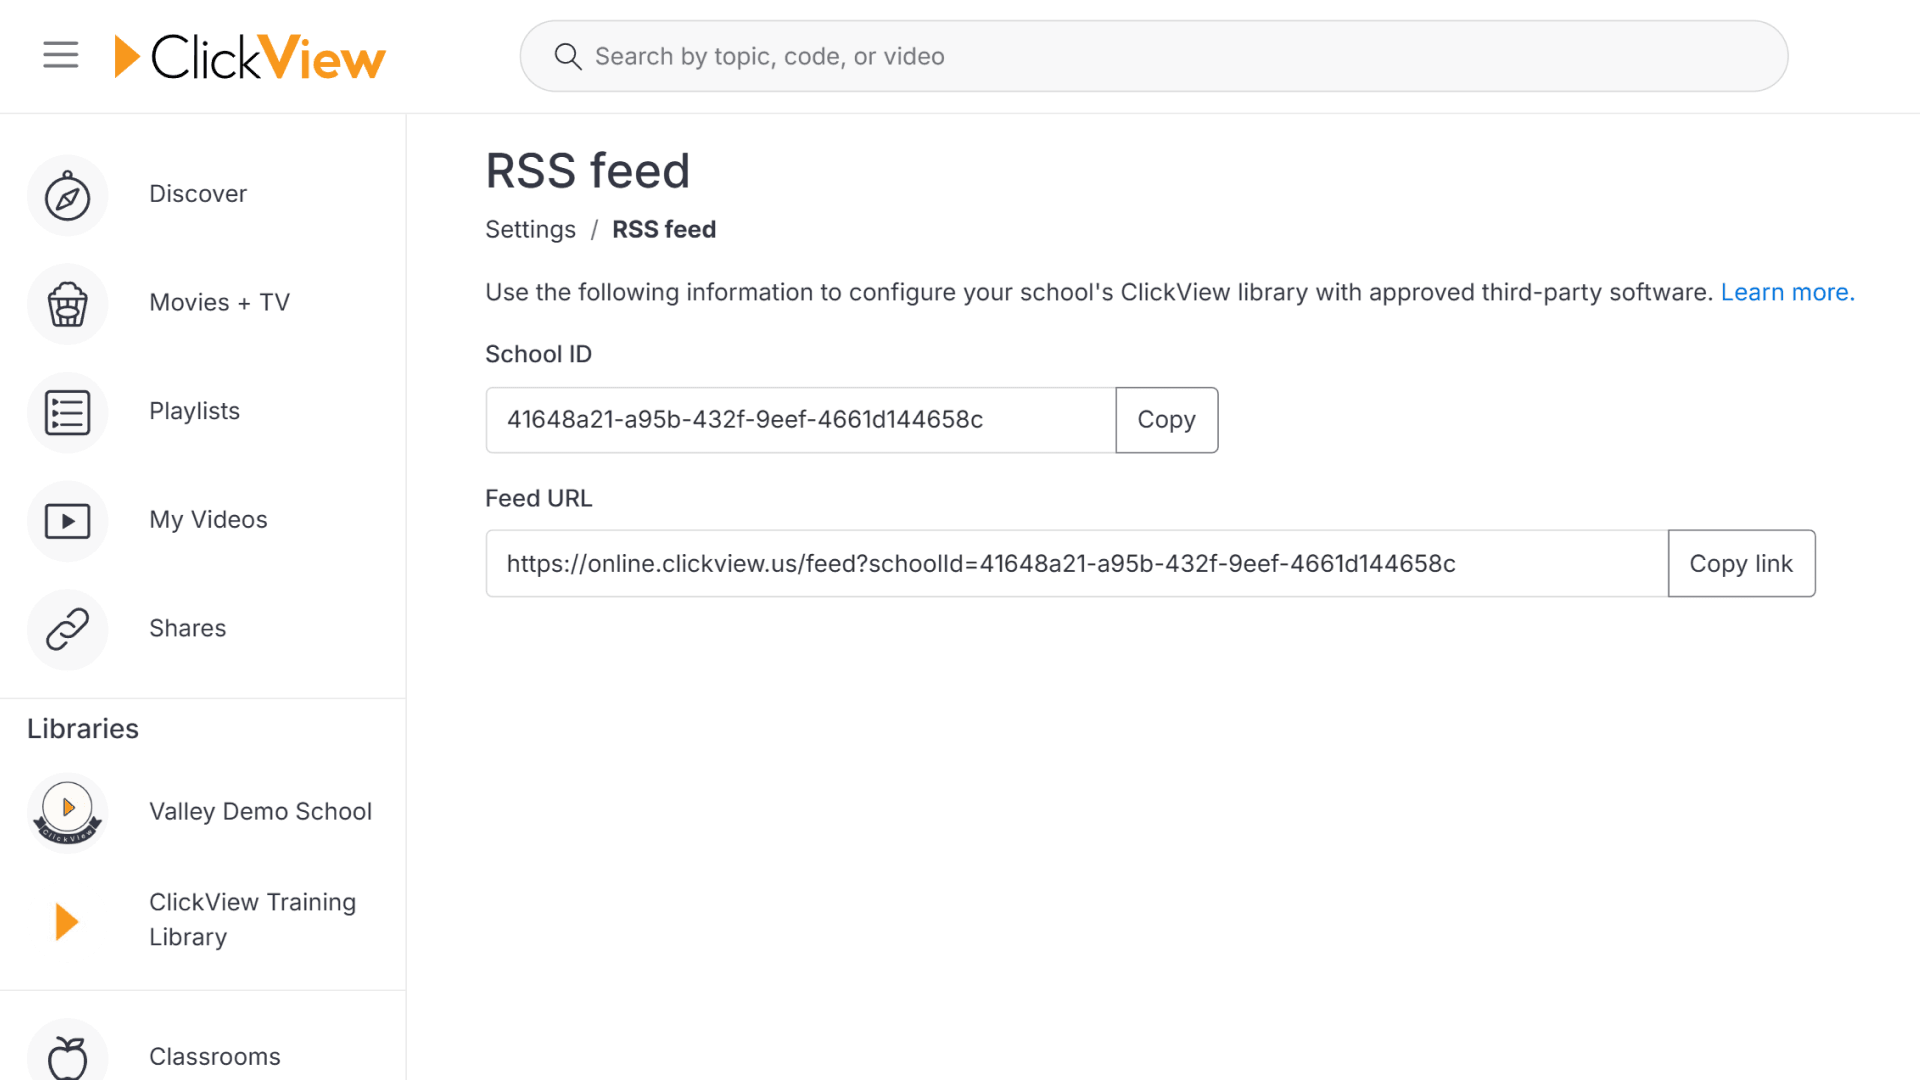Select the RSS feed breadcrumb item
Viewport: 1920px width, 1080px height.
click(663, 229)
